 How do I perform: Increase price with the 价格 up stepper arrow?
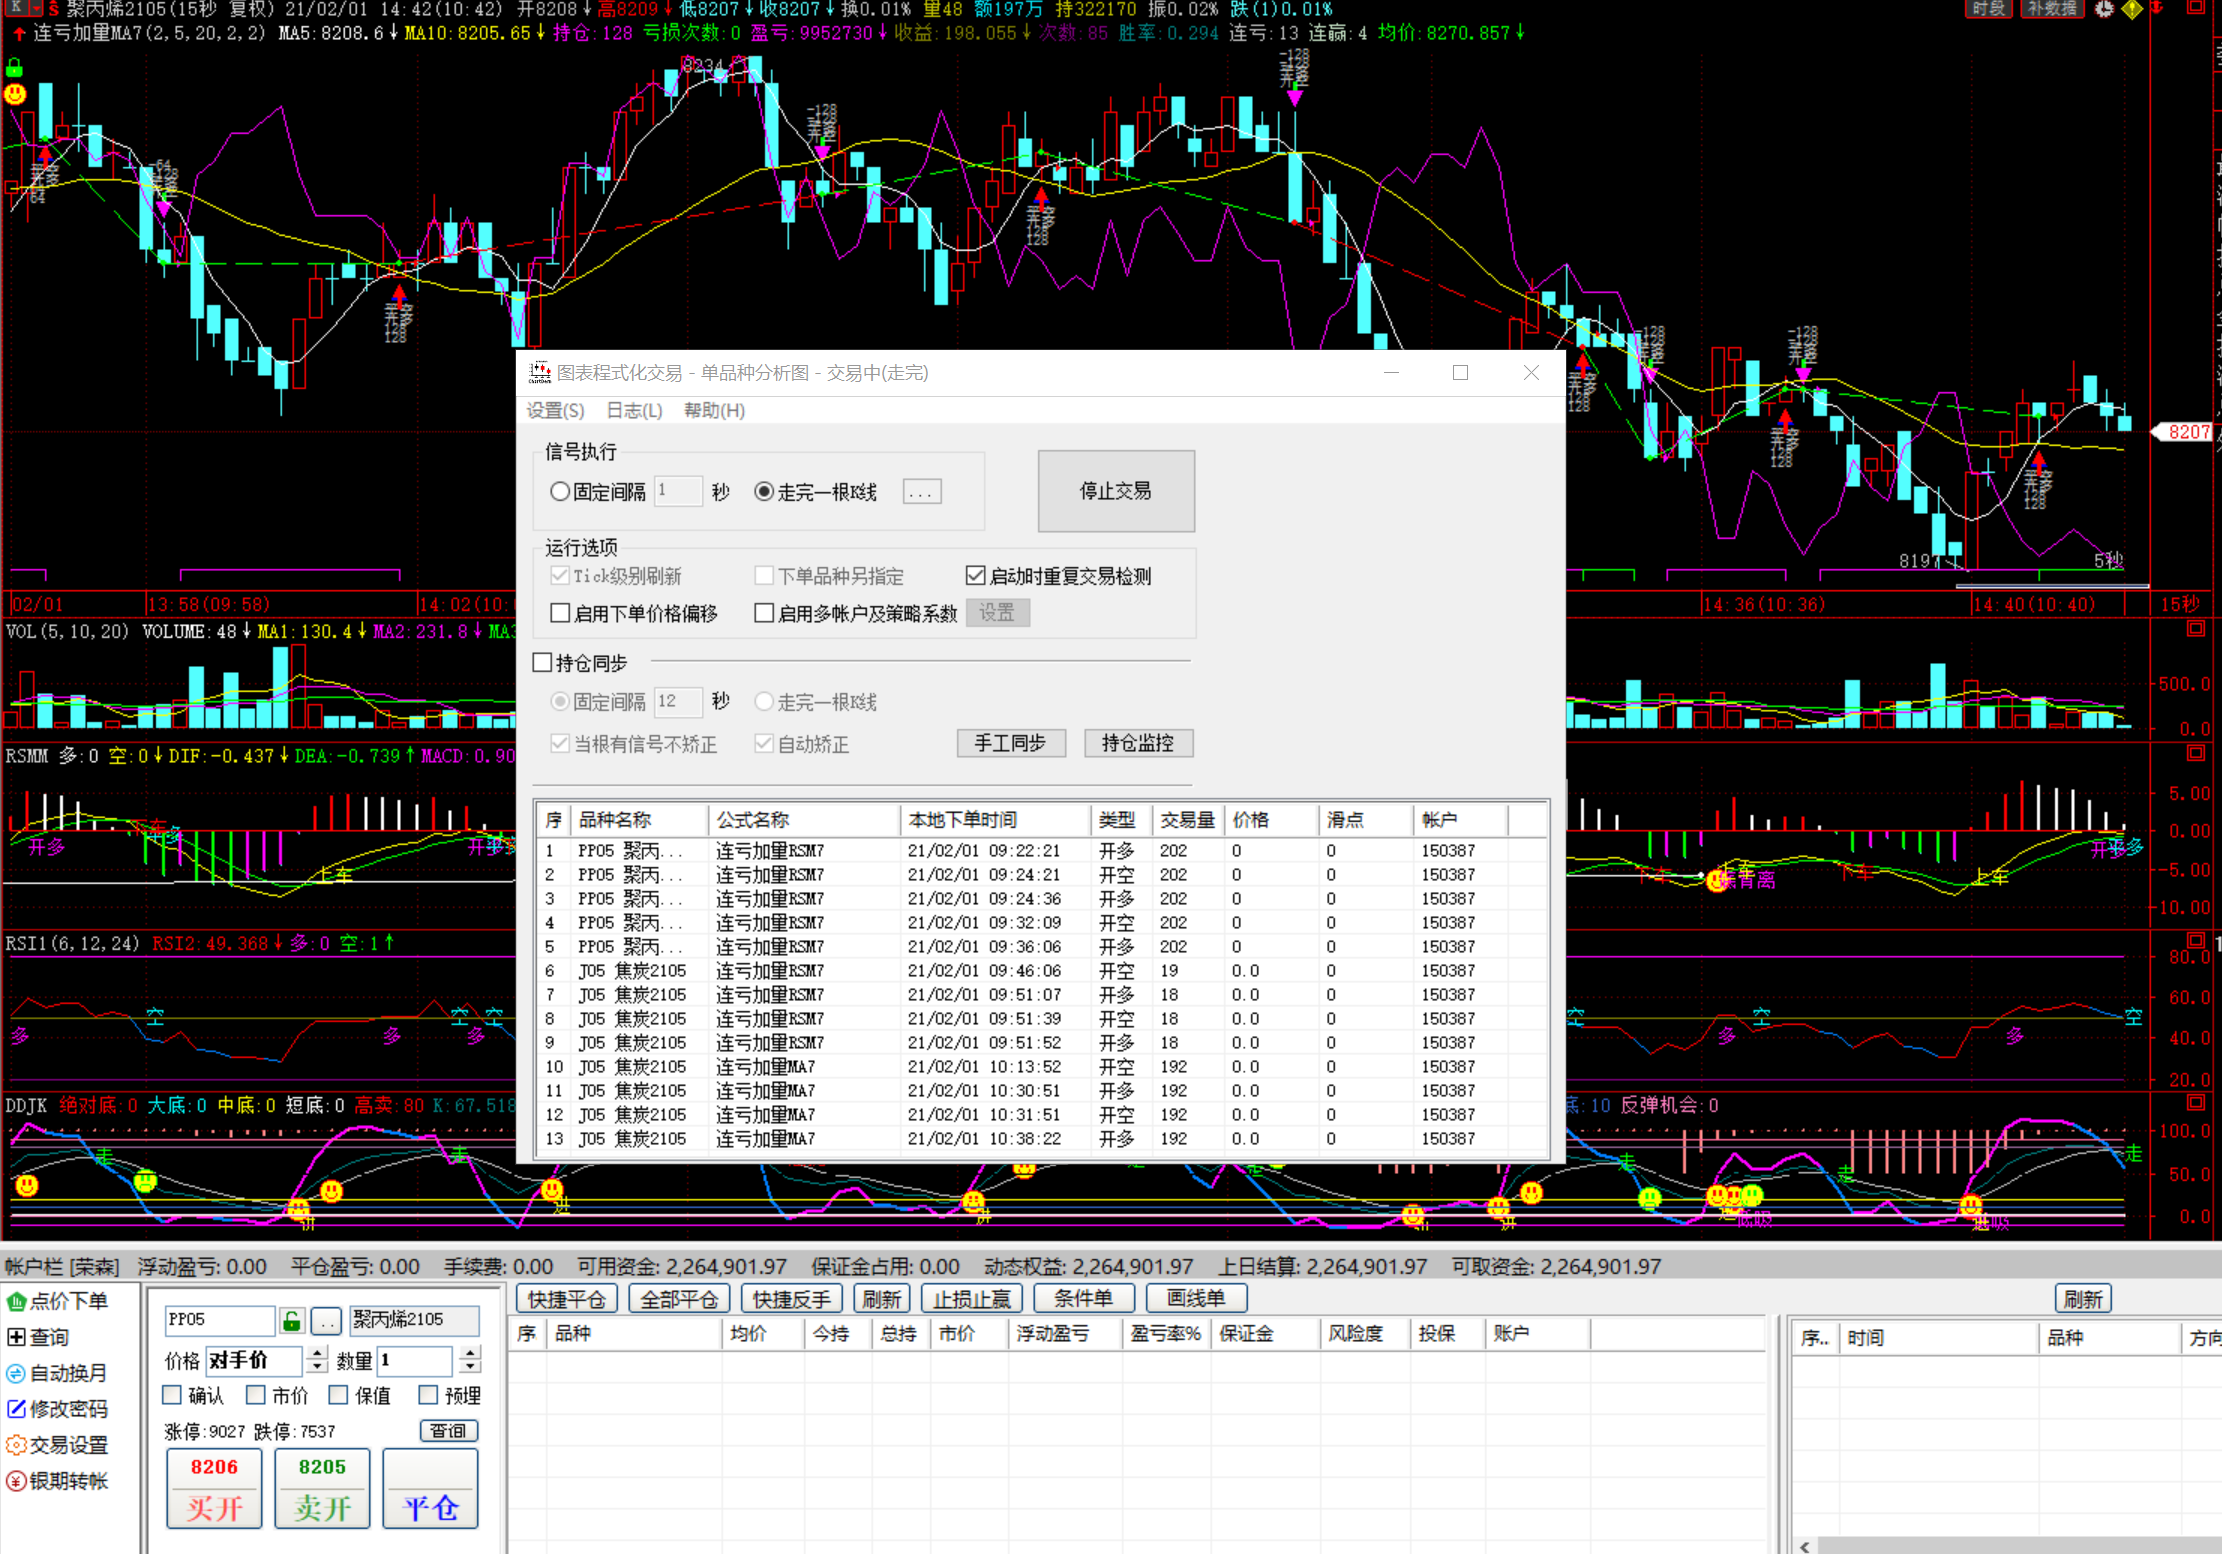pos(317,1353)
